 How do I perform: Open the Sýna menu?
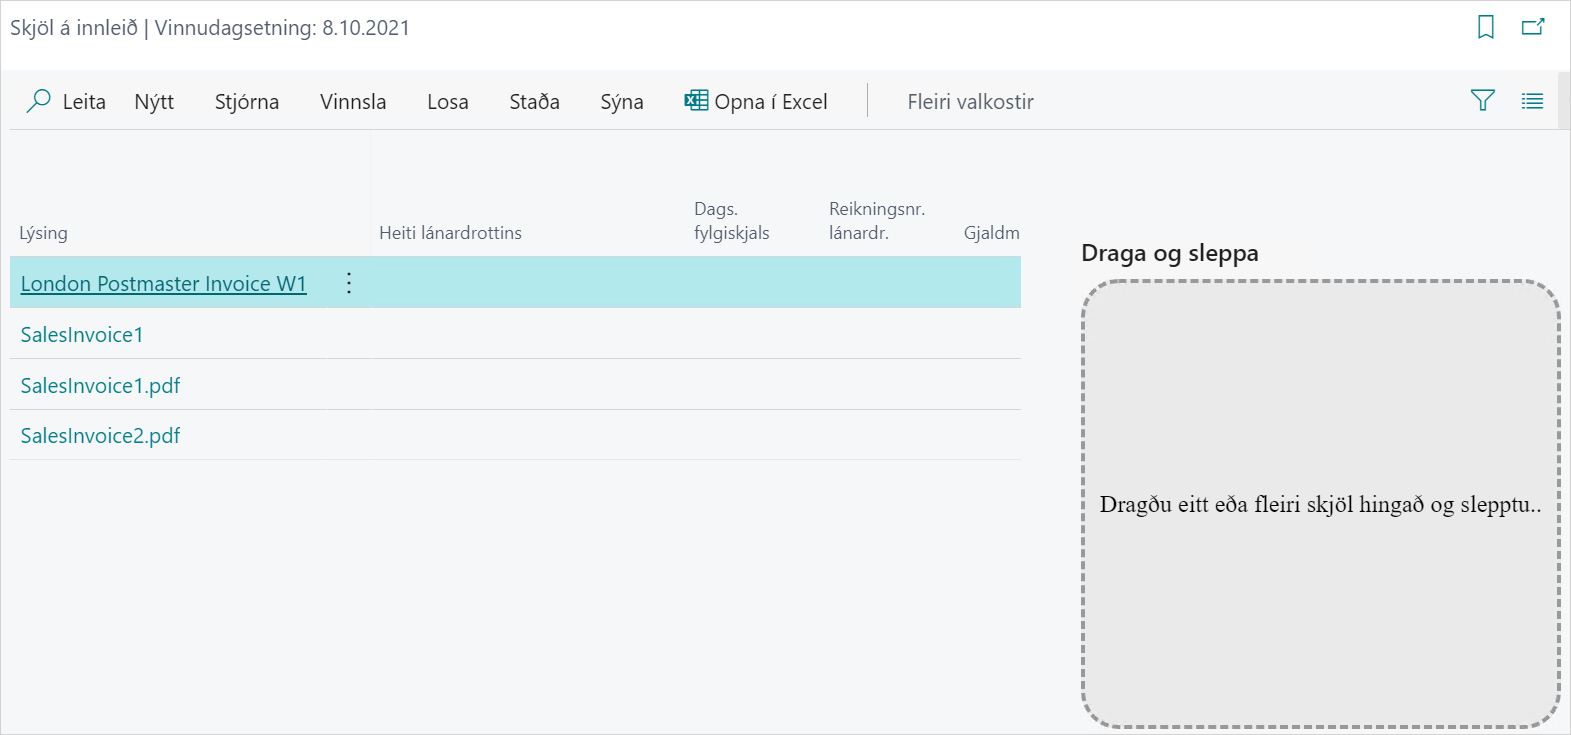pos(621,102)
